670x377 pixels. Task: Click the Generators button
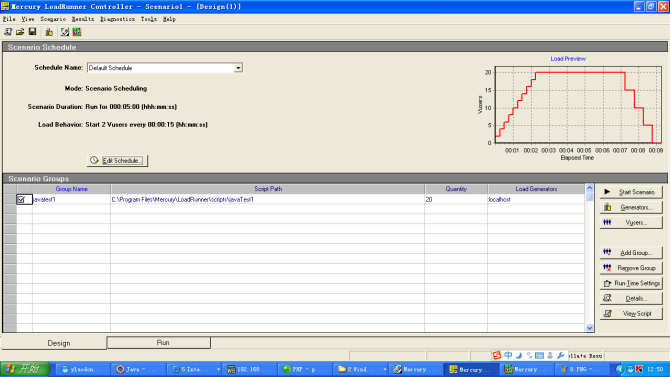631,207
